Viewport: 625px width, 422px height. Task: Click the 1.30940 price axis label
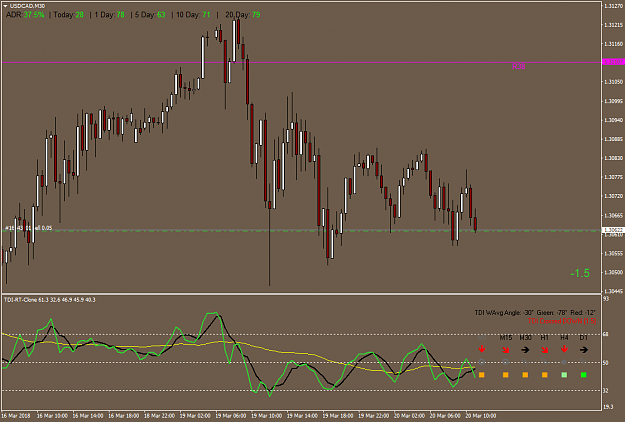613,120
